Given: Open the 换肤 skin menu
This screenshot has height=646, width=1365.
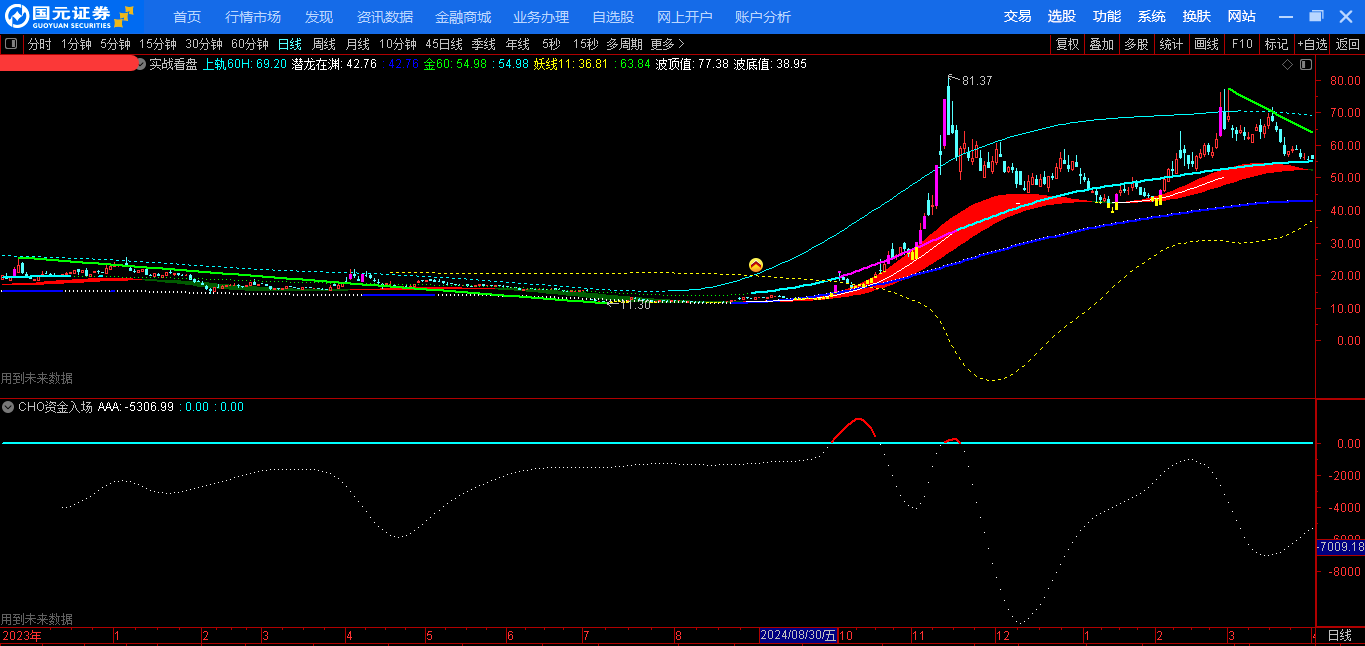Looking at the screenshot, I should [x=1197, y=16].
